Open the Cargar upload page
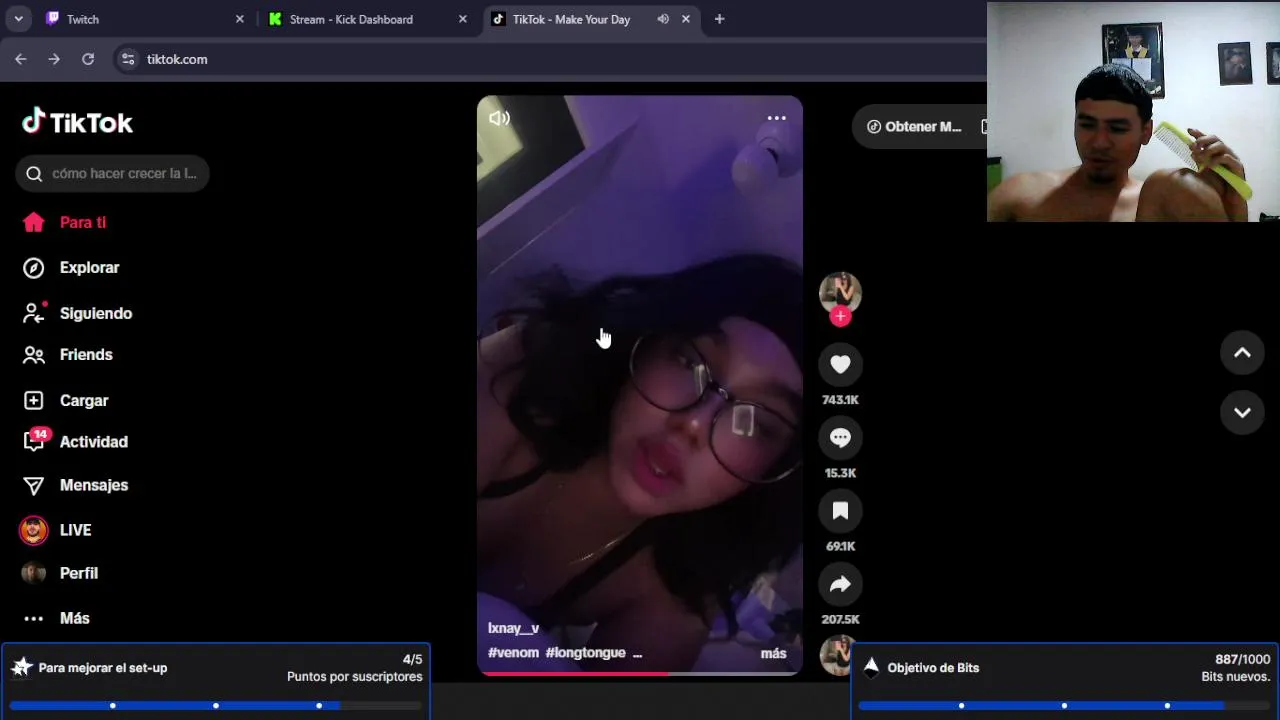The width and height of the screenshot is (1280, 720). coord(65,400)
